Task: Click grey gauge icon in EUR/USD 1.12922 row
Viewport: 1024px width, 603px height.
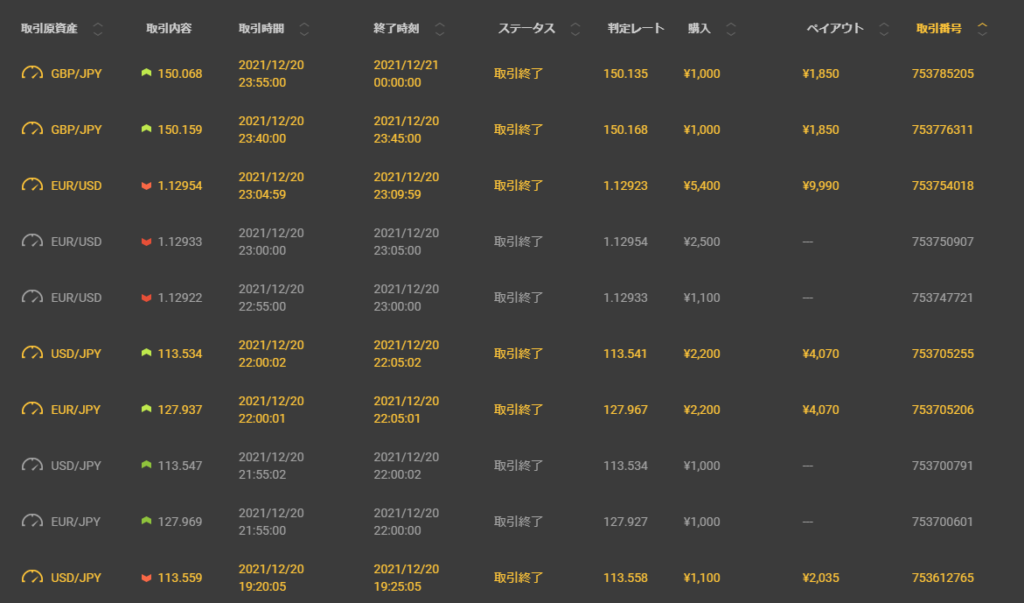Action: (33, 297)
